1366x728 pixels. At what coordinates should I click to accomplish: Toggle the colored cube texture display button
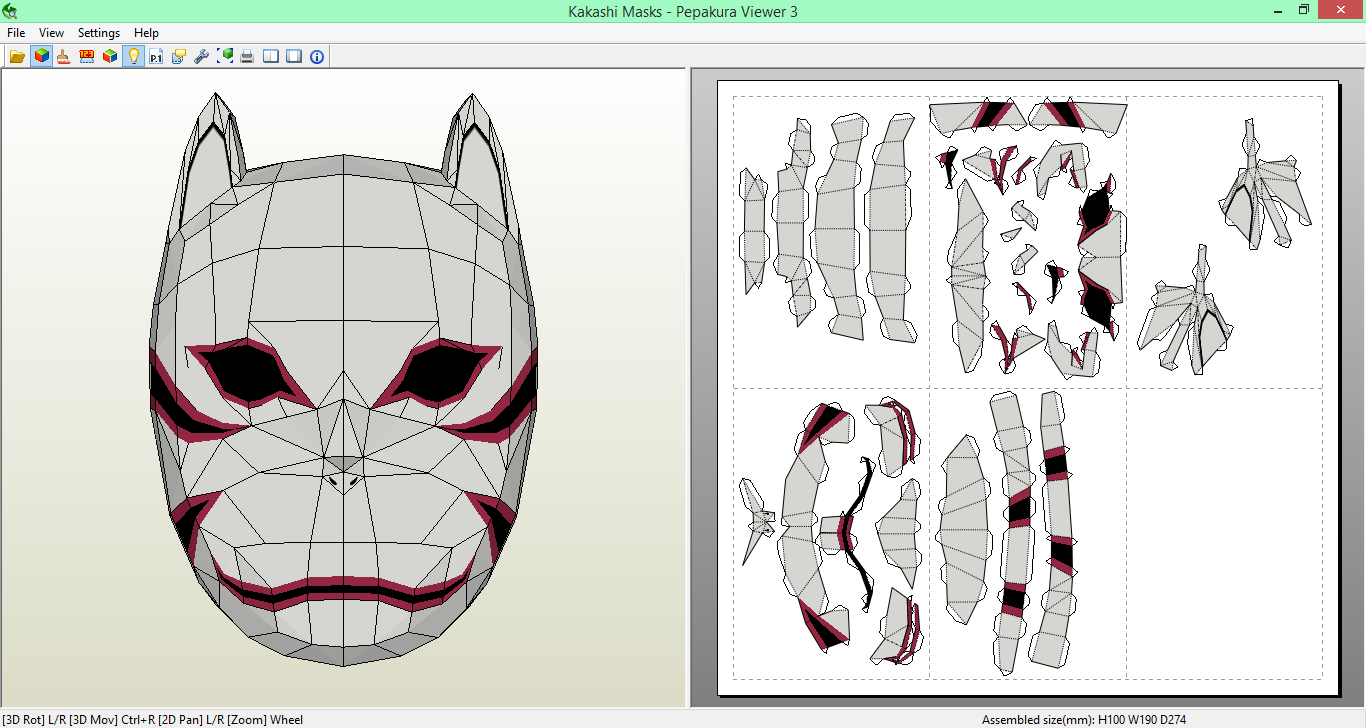point(41,56)
